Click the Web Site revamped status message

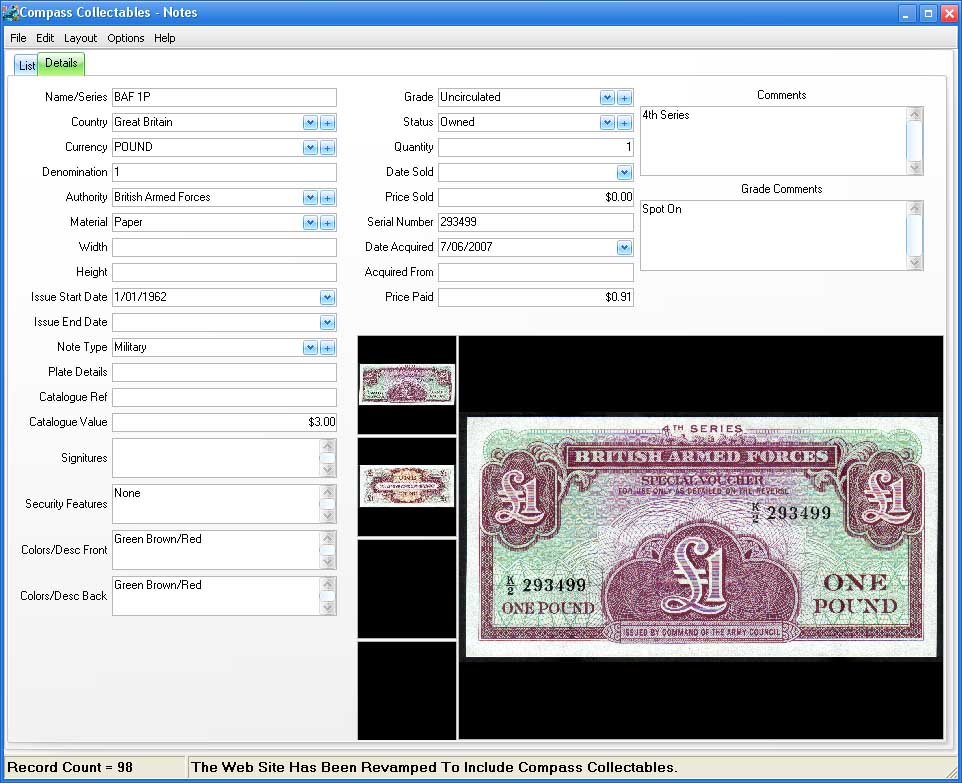point(434,768)
